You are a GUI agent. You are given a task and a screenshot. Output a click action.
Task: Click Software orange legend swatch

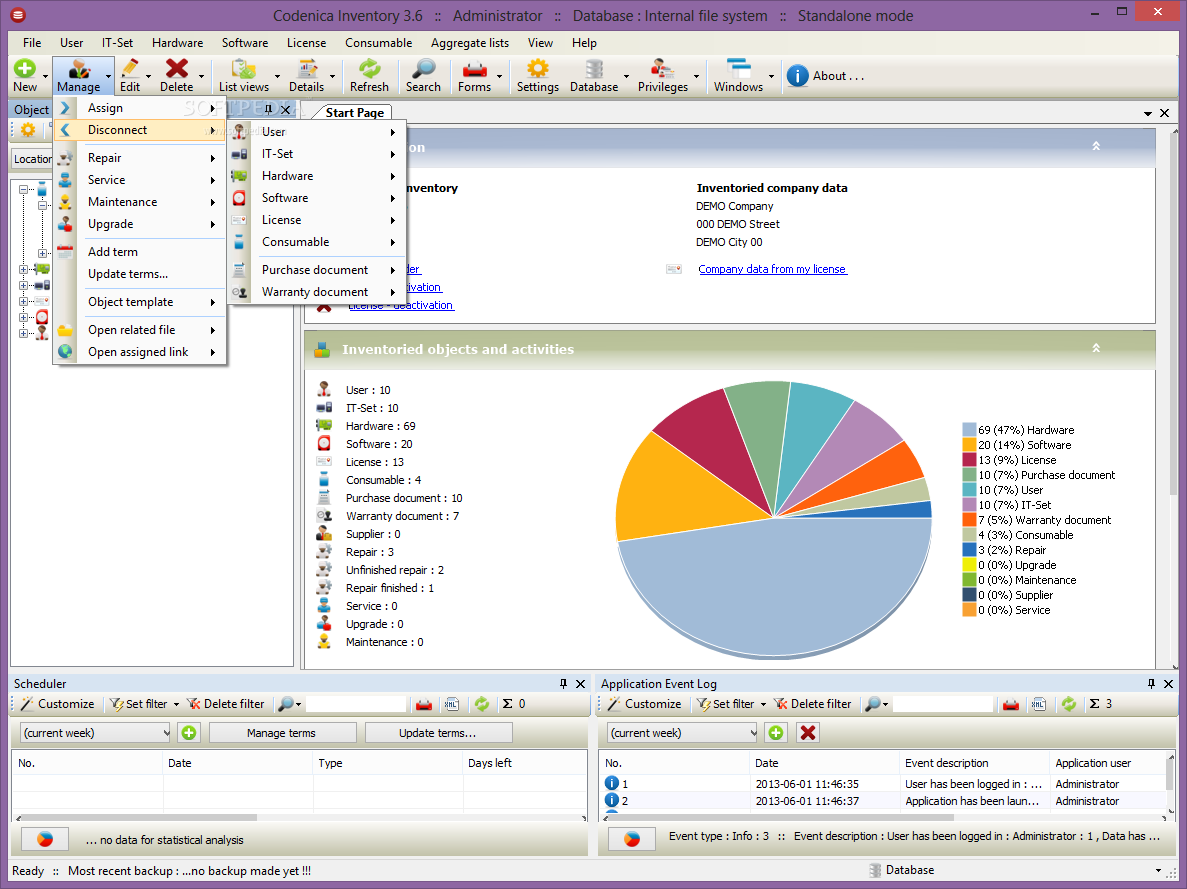[x=969, y=445]
